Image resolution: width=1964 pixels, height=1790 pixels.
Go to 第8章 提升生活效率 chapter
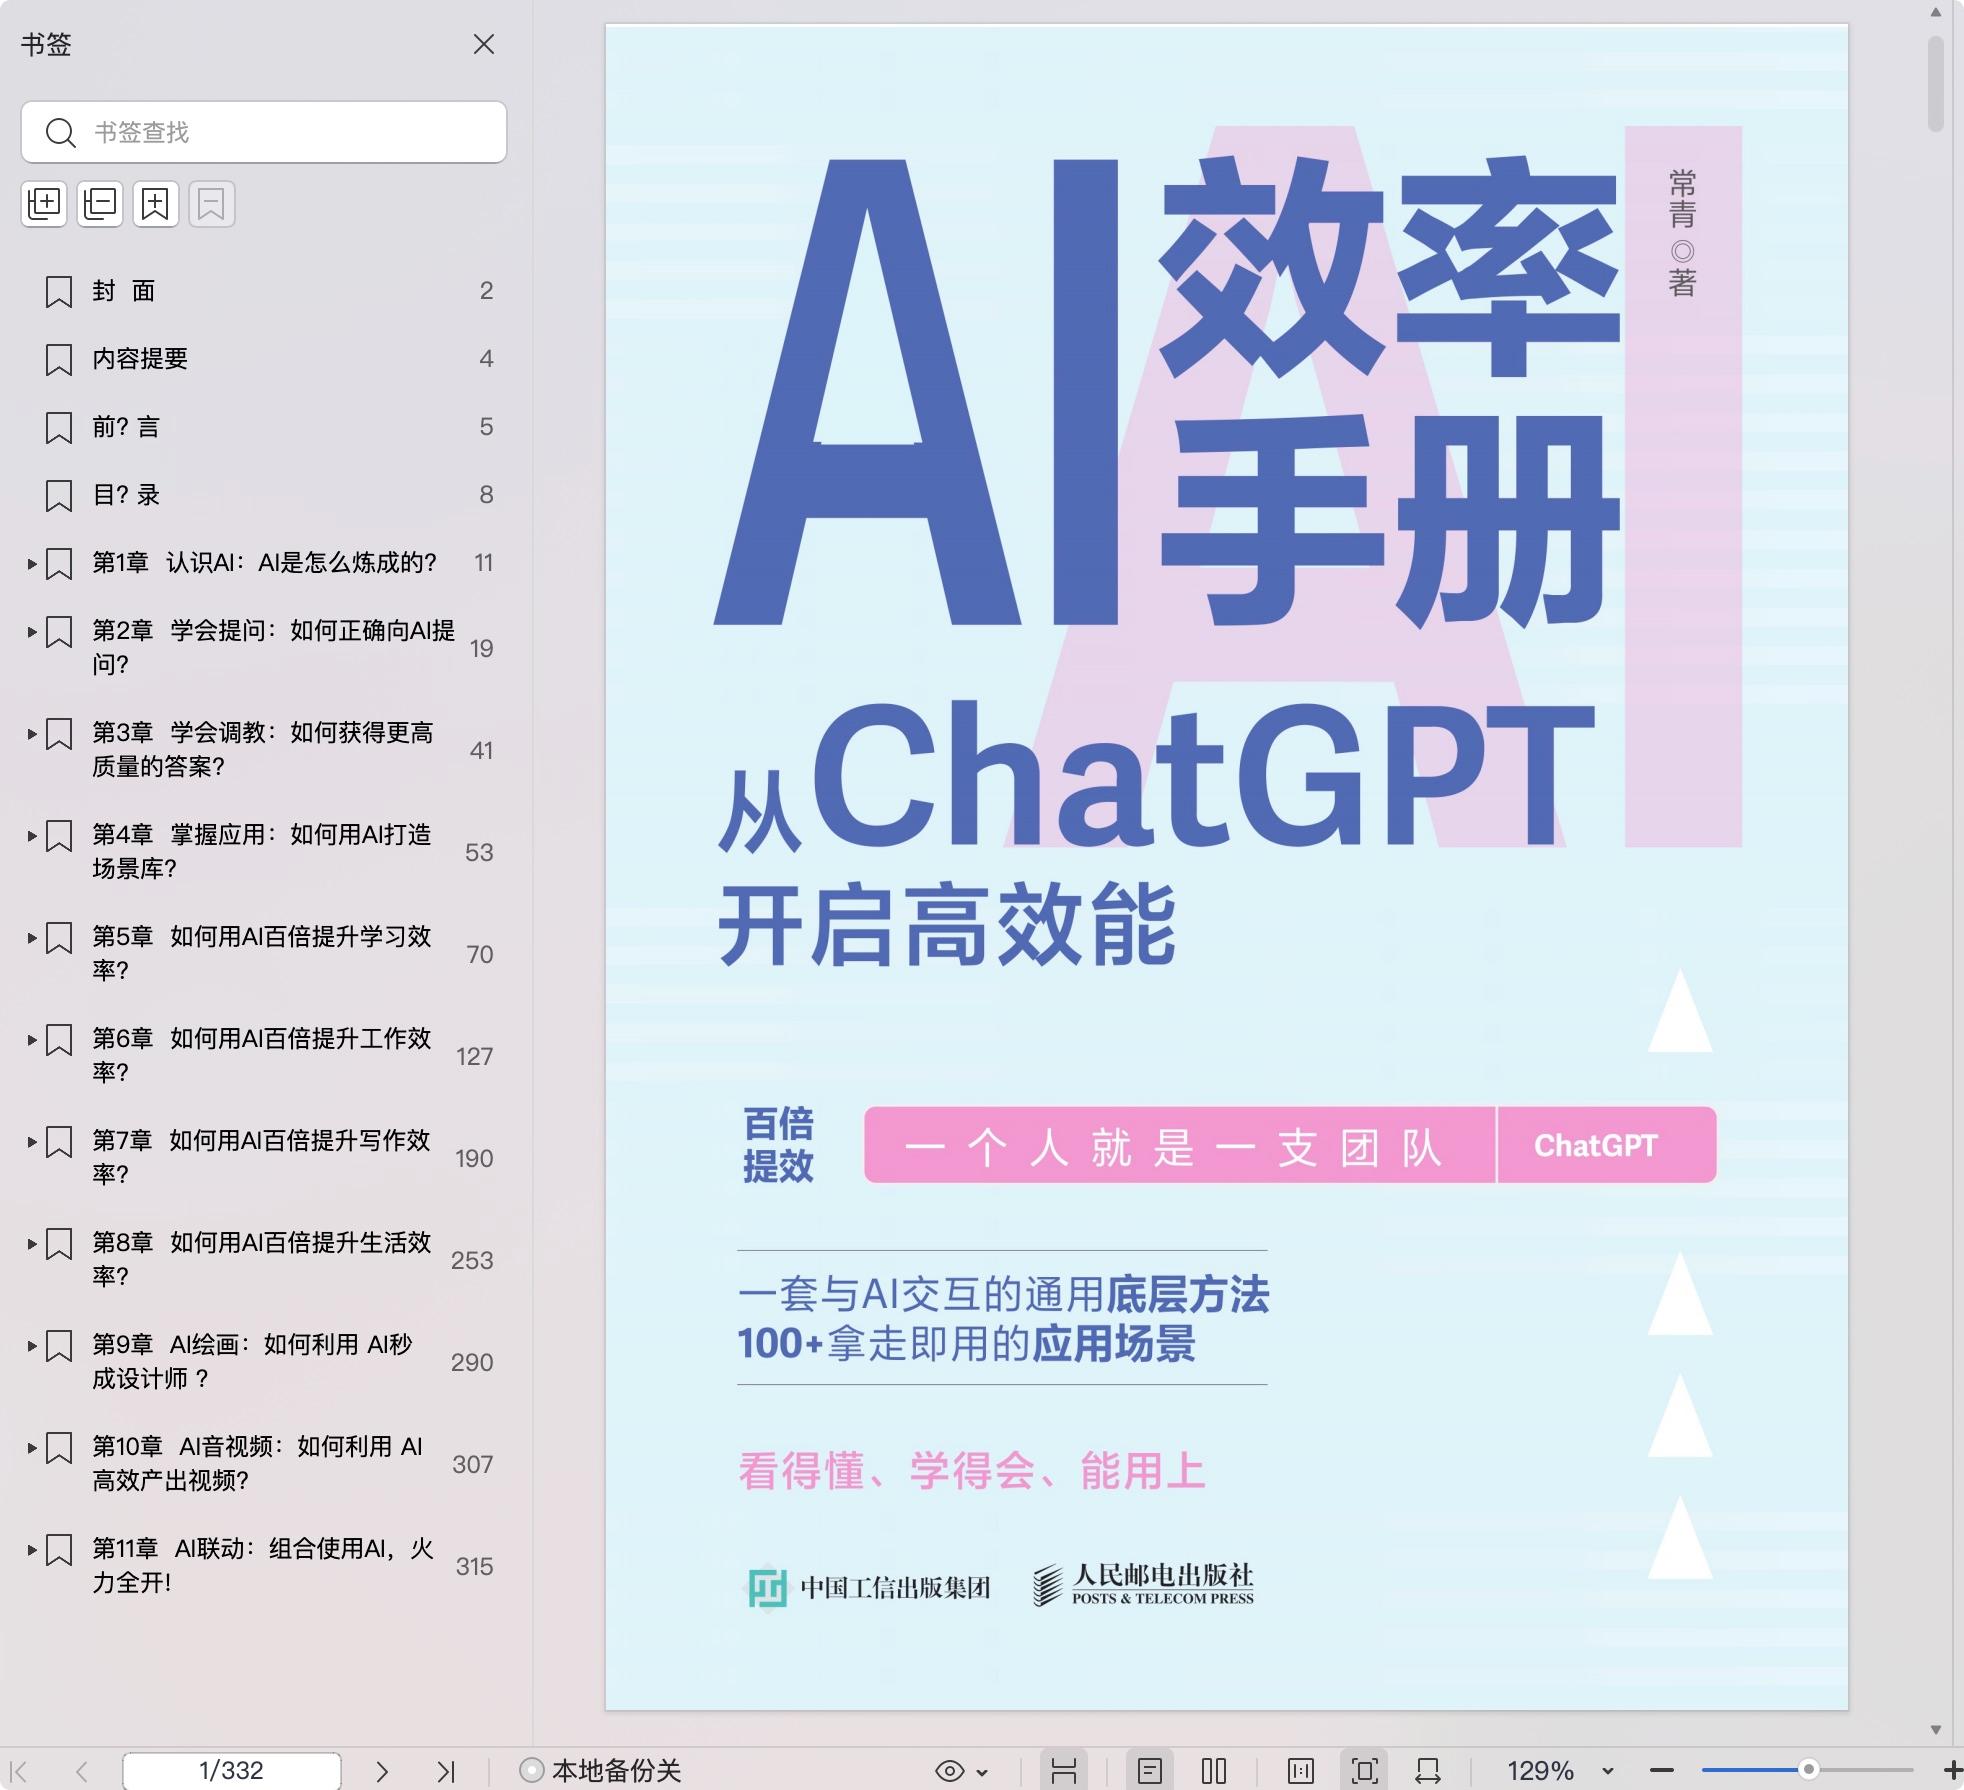tap(262, 1259)
